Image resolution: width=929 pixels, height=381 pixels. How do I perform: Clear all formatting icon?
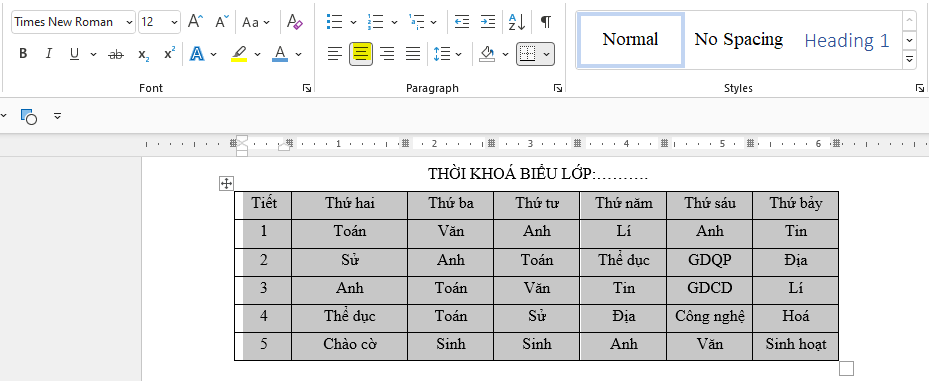(294, 22)
